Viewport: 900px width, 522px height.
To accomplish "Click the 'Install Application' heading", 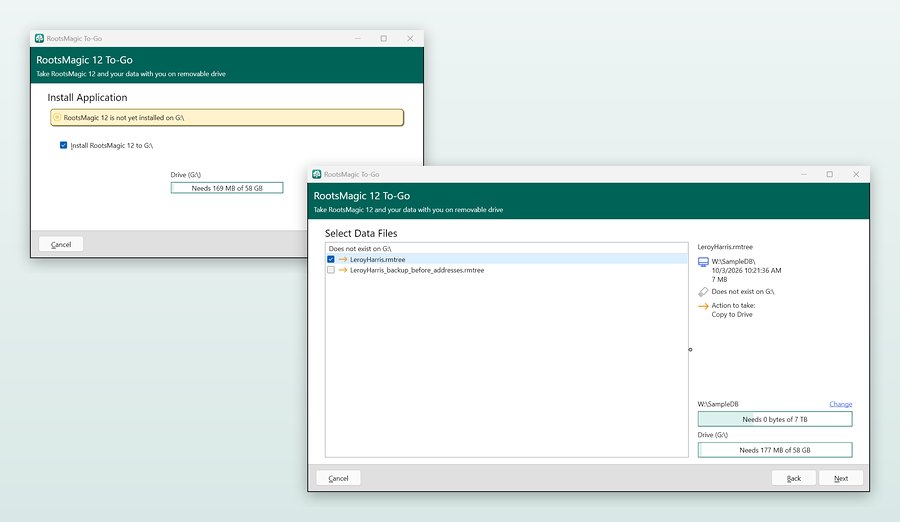I will tap(87, 98).
